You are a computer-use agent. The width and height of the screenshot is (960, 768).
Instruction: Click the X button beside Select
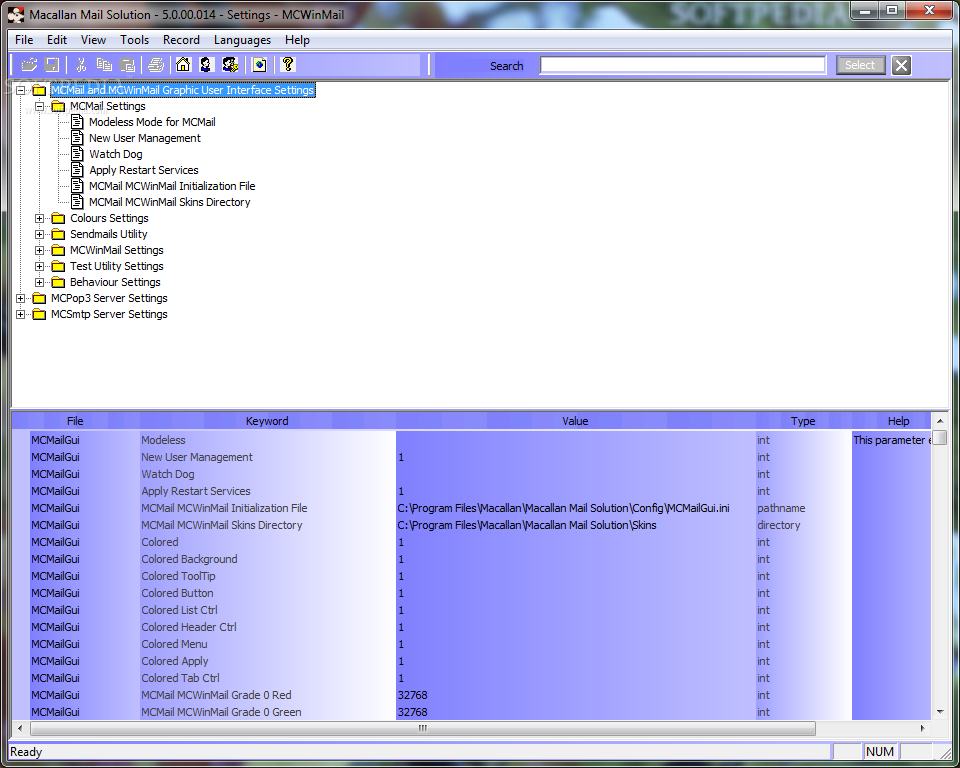[x=901, y=65]
